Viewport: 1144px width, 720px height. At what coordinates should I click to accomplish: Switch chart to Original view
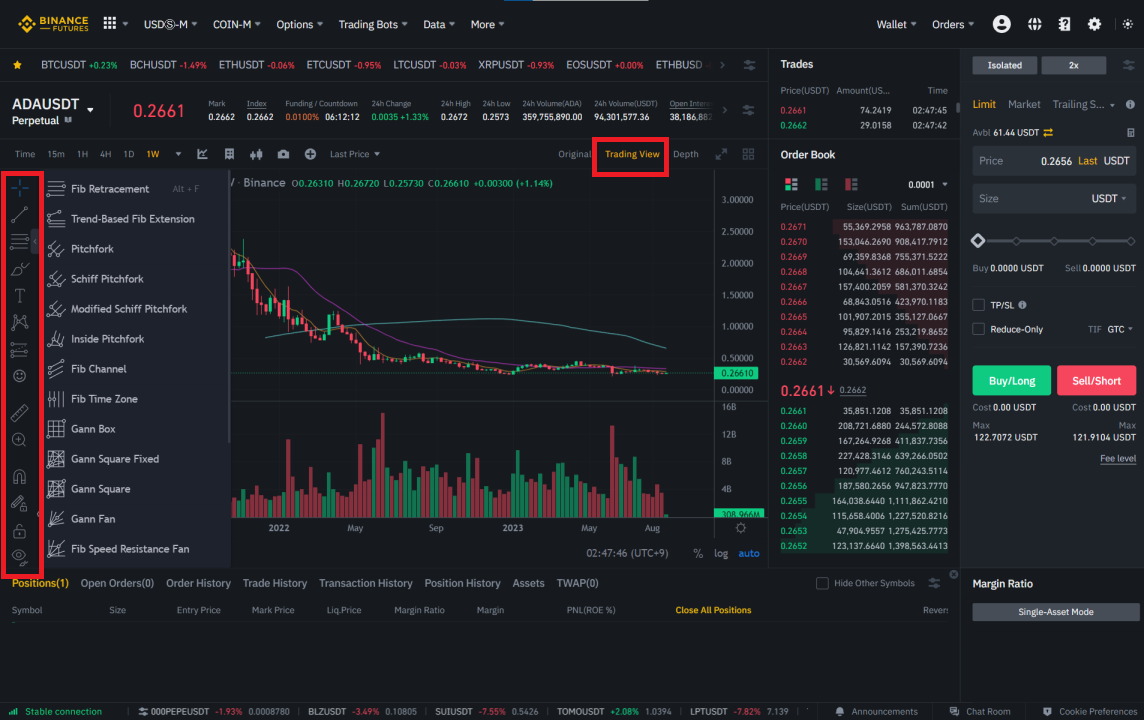click(x=574, y=154)
